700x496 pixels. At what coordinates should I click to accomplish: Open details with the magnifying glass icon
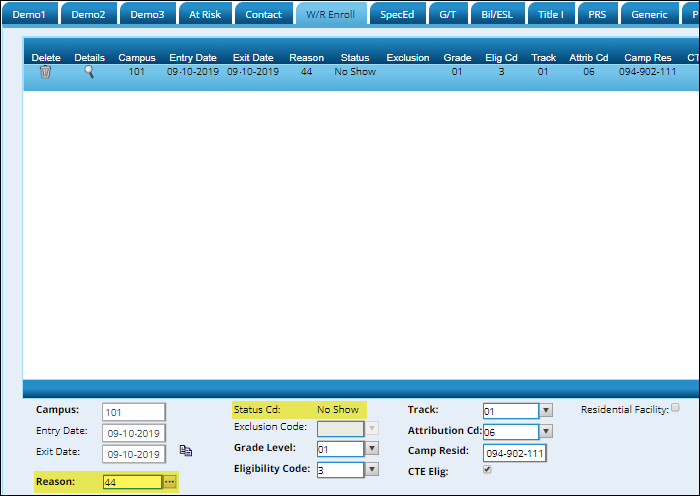89,71
